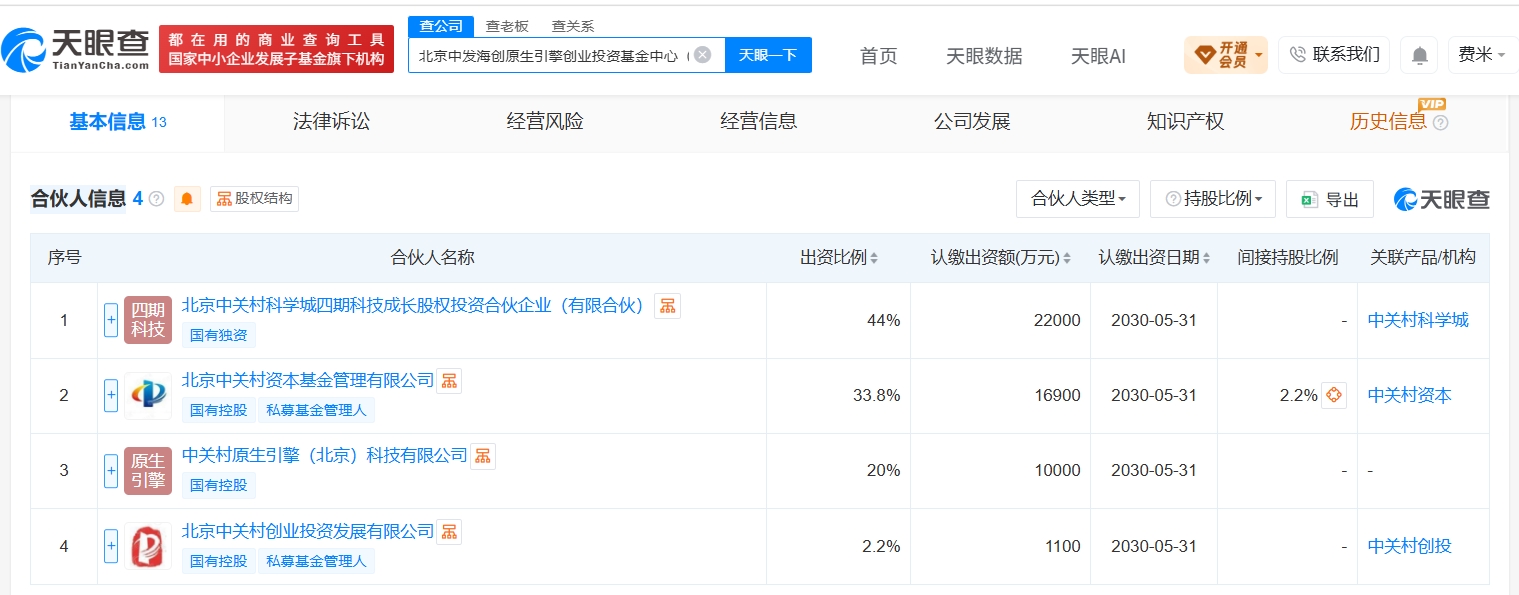This screenshot has width=1519, height=595.
Task: Click the 北京中关村创业投资发展 company logo
Action: click(148, 546)
